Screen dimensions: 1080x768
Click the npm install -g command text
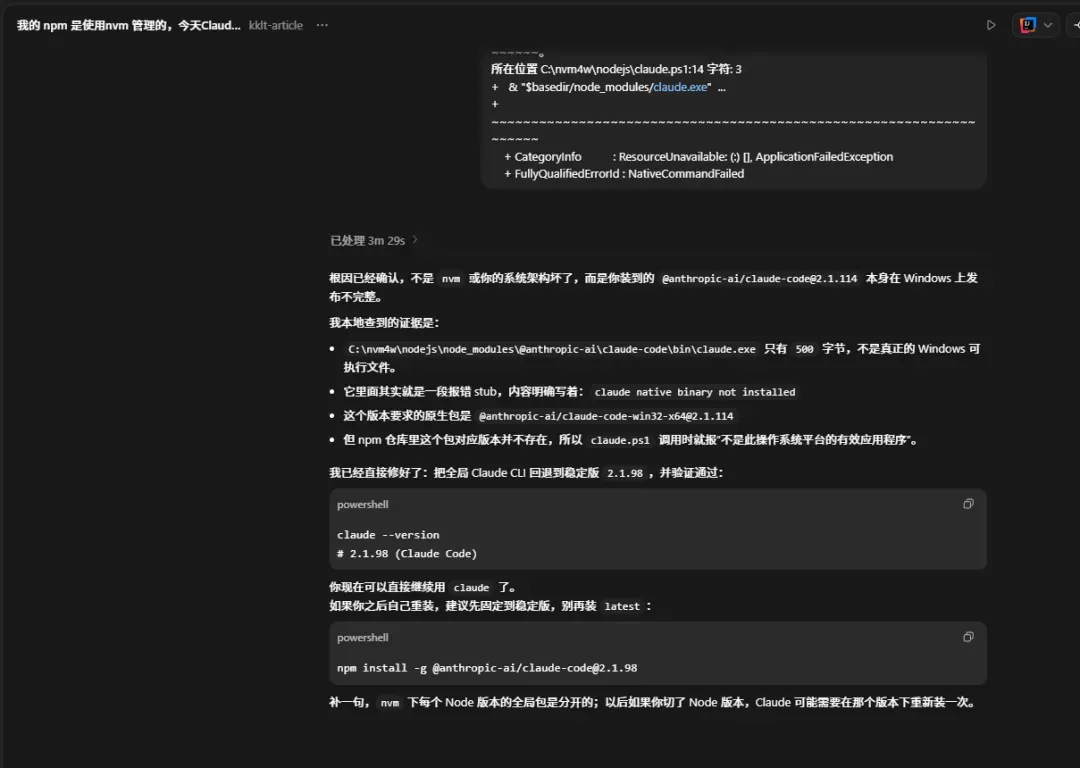click(x=487, y=667)
